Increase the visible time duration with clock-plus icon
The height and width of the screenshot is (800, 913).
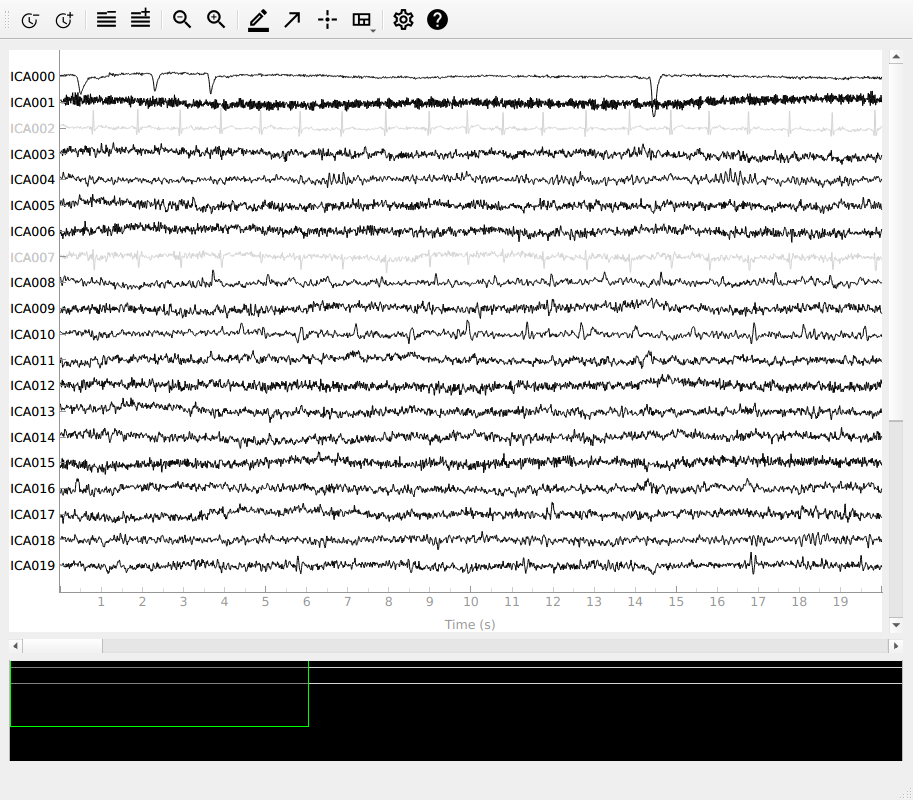point(64,20)
